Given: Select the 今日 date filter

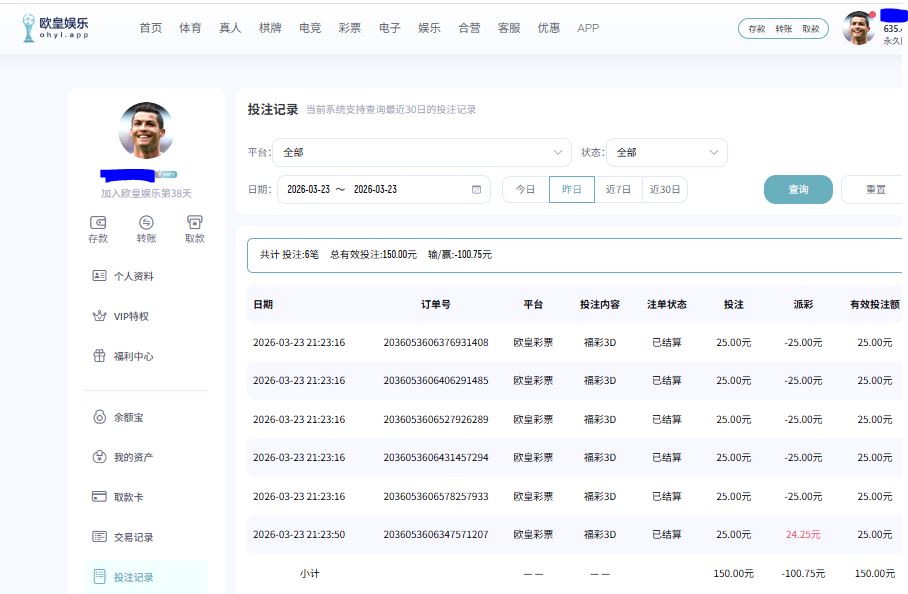Looking at the screenshot, I should pyautogui.click(x=525, y=189).
